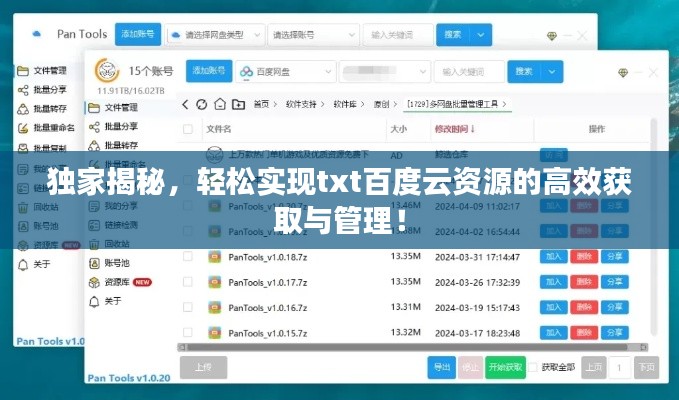Viewport: 679px width, 400px height.
Task: Go back with the left arrow icon
Action: (x=185, y=104)
